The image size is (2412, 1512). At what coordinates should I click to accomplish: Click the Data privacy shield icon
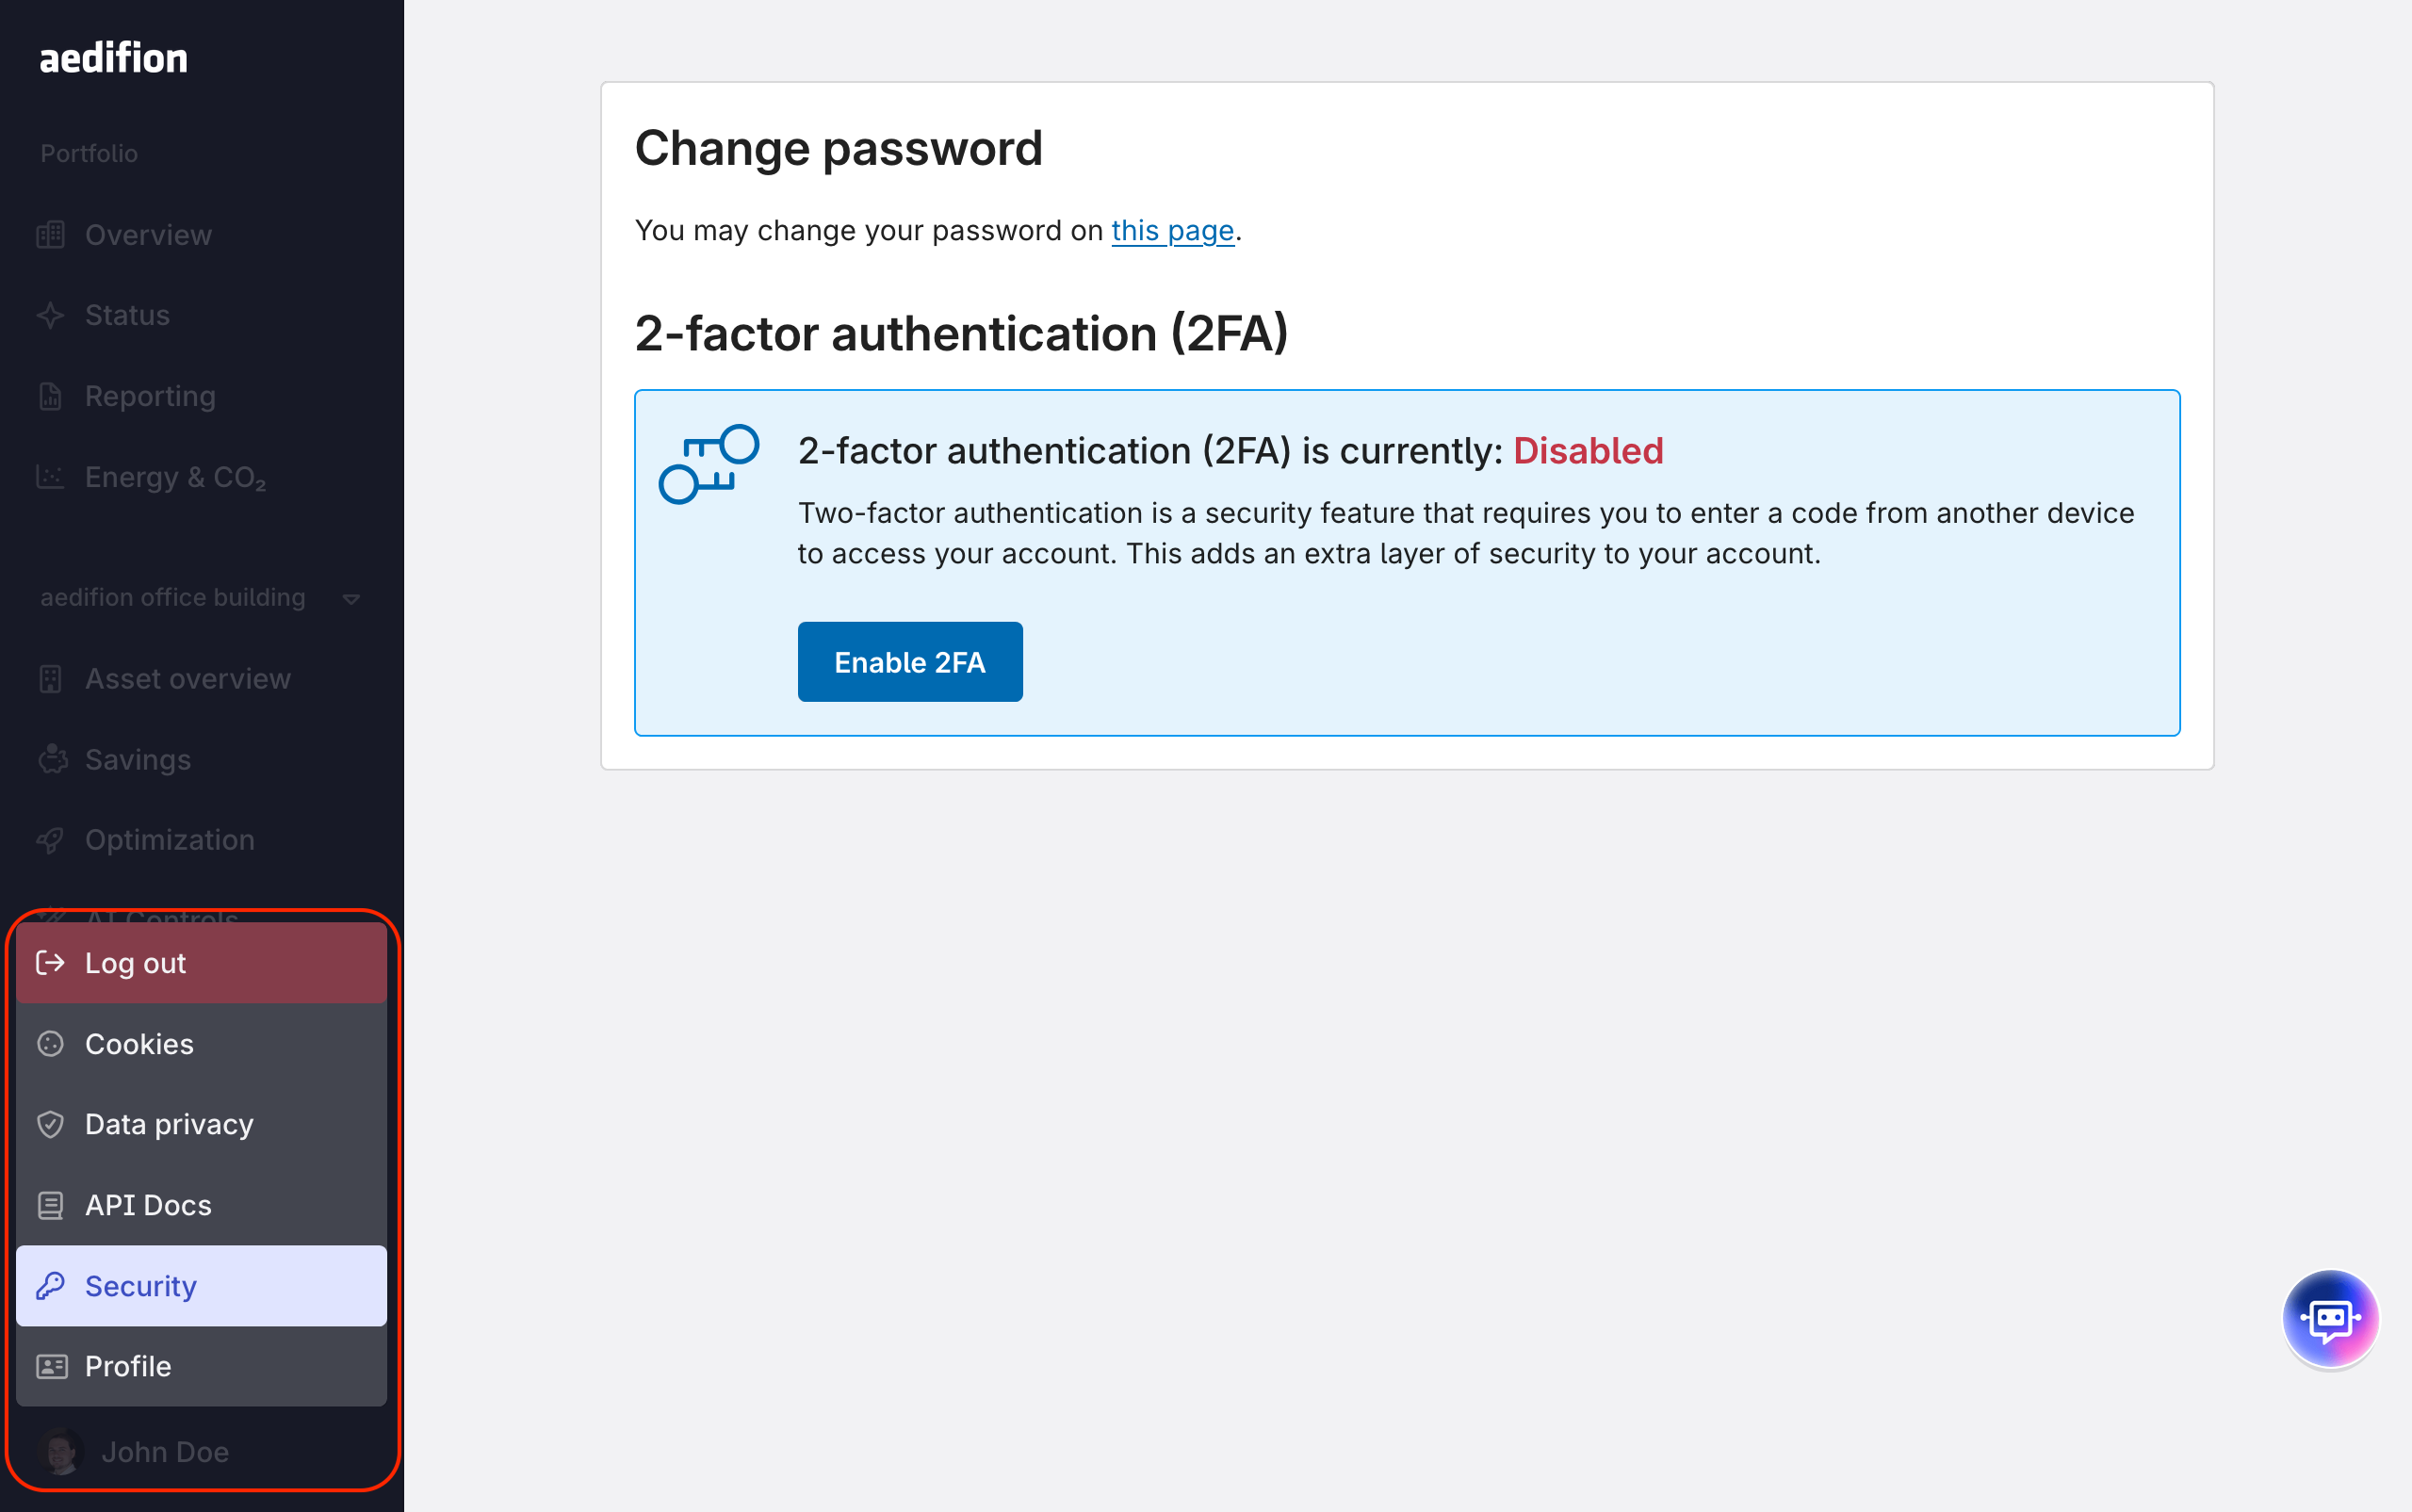pos(50,1124)
